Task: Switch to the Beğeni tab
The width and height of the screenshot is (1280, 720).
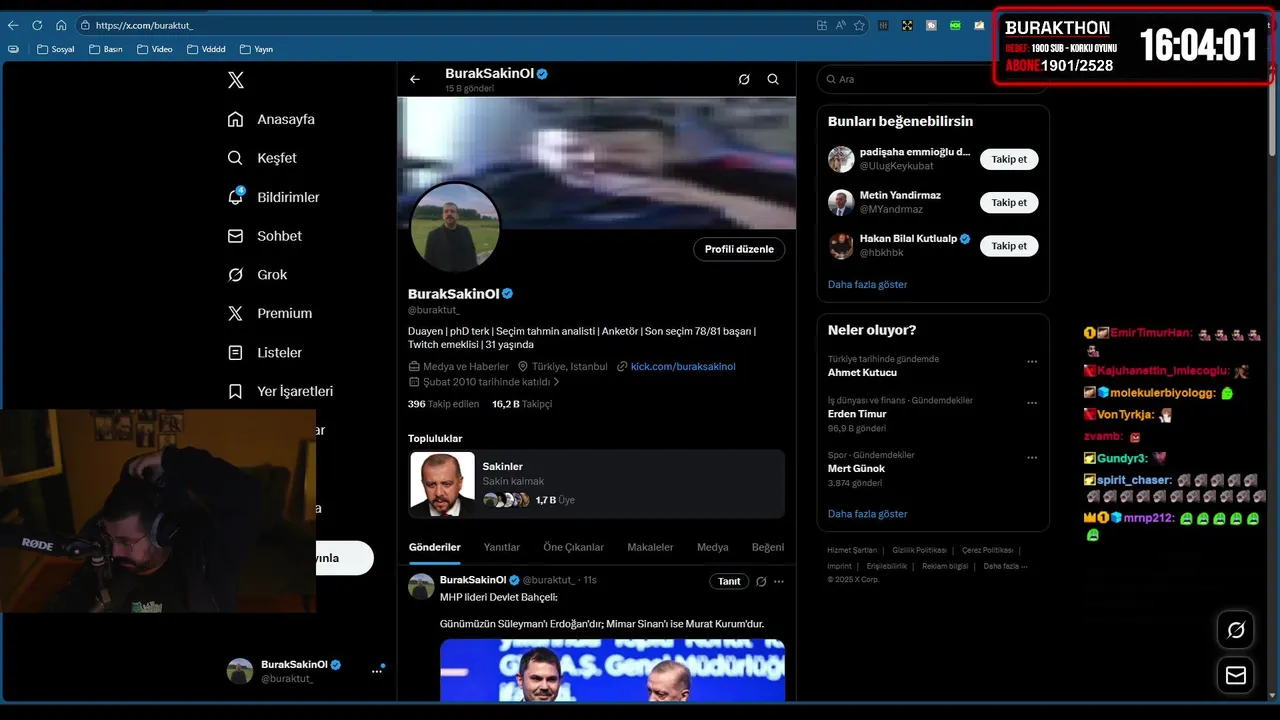Action: (768, 547)
